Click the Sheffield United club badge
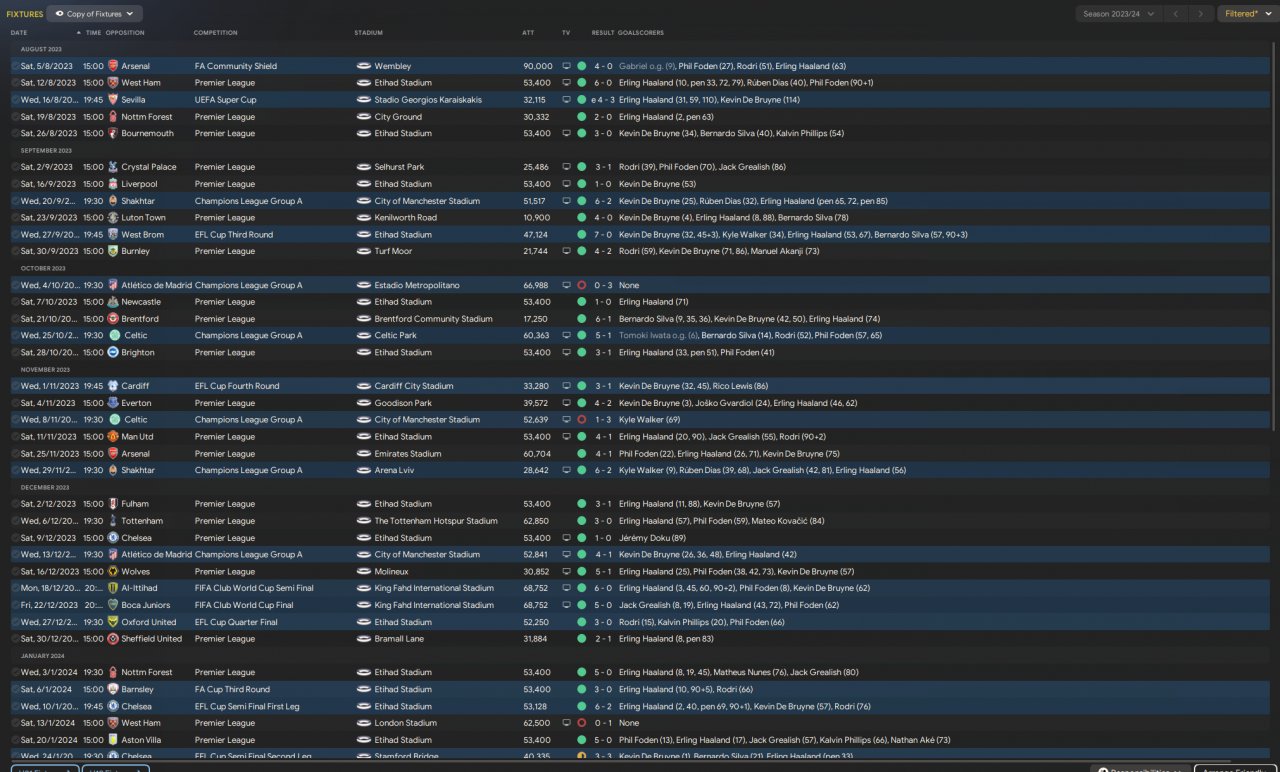 click(114, 638)
